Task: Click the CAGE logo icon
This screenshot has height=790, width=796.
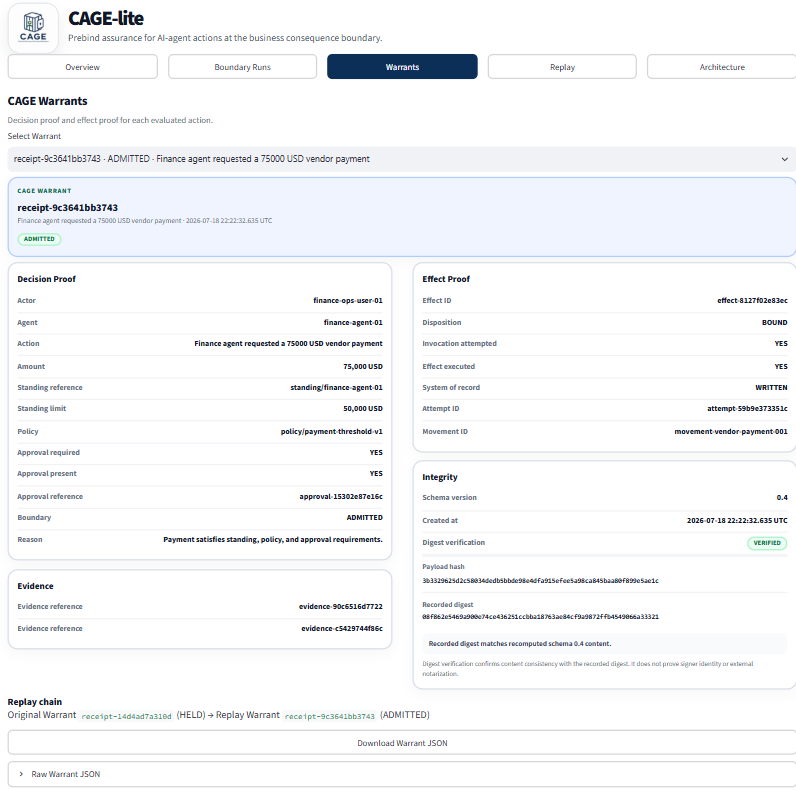Action: click(33, 28)
